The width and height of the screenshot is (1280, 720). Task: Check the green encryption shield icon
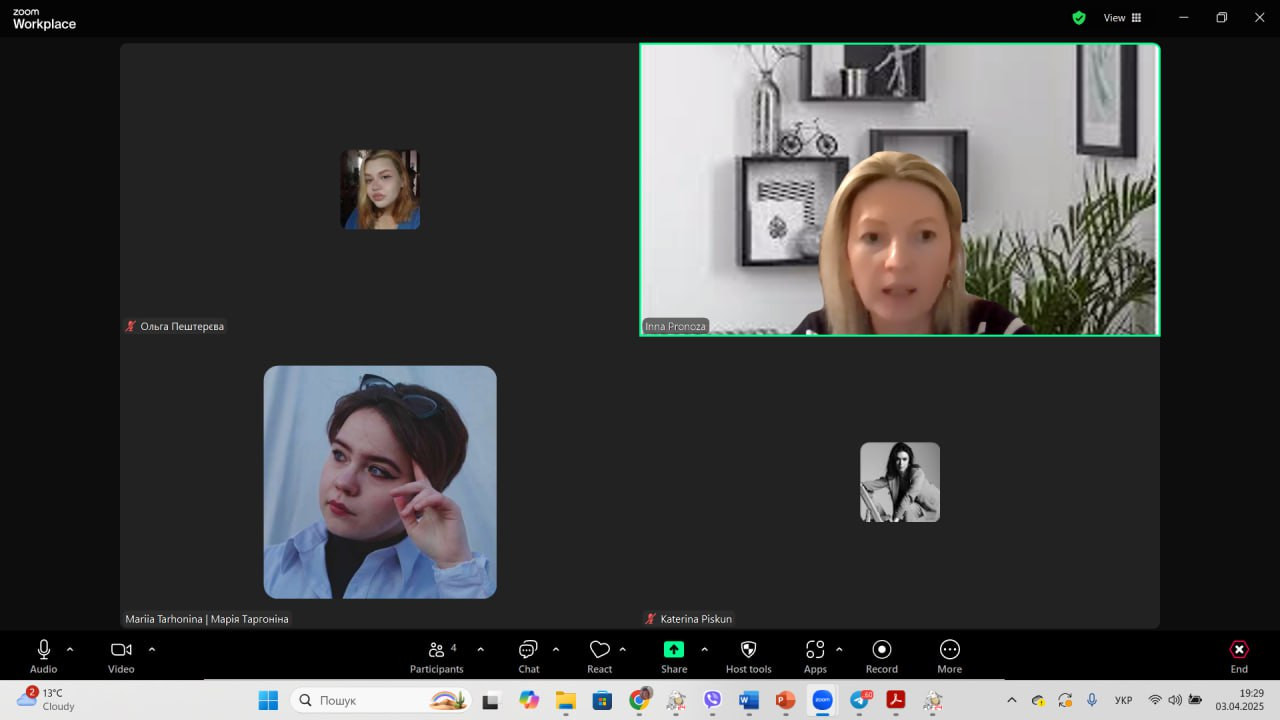[1079, 18]
